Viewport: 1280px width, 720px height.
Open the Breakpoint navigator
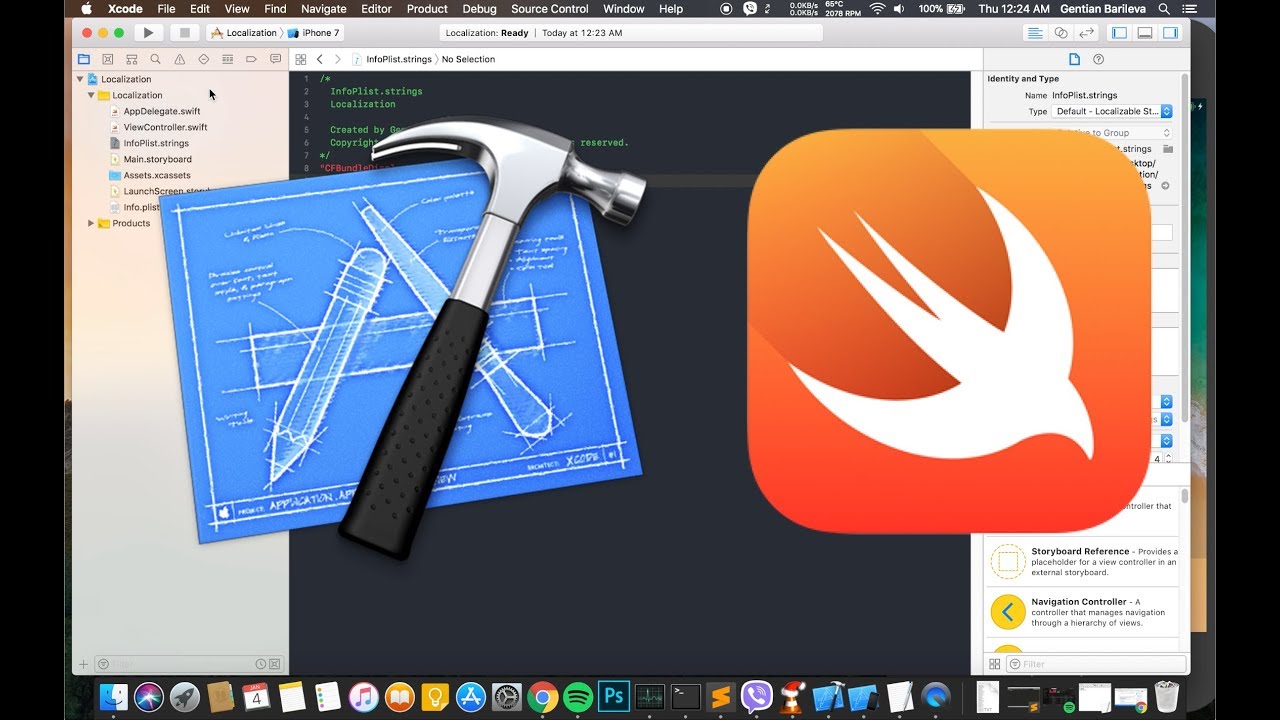251,59
